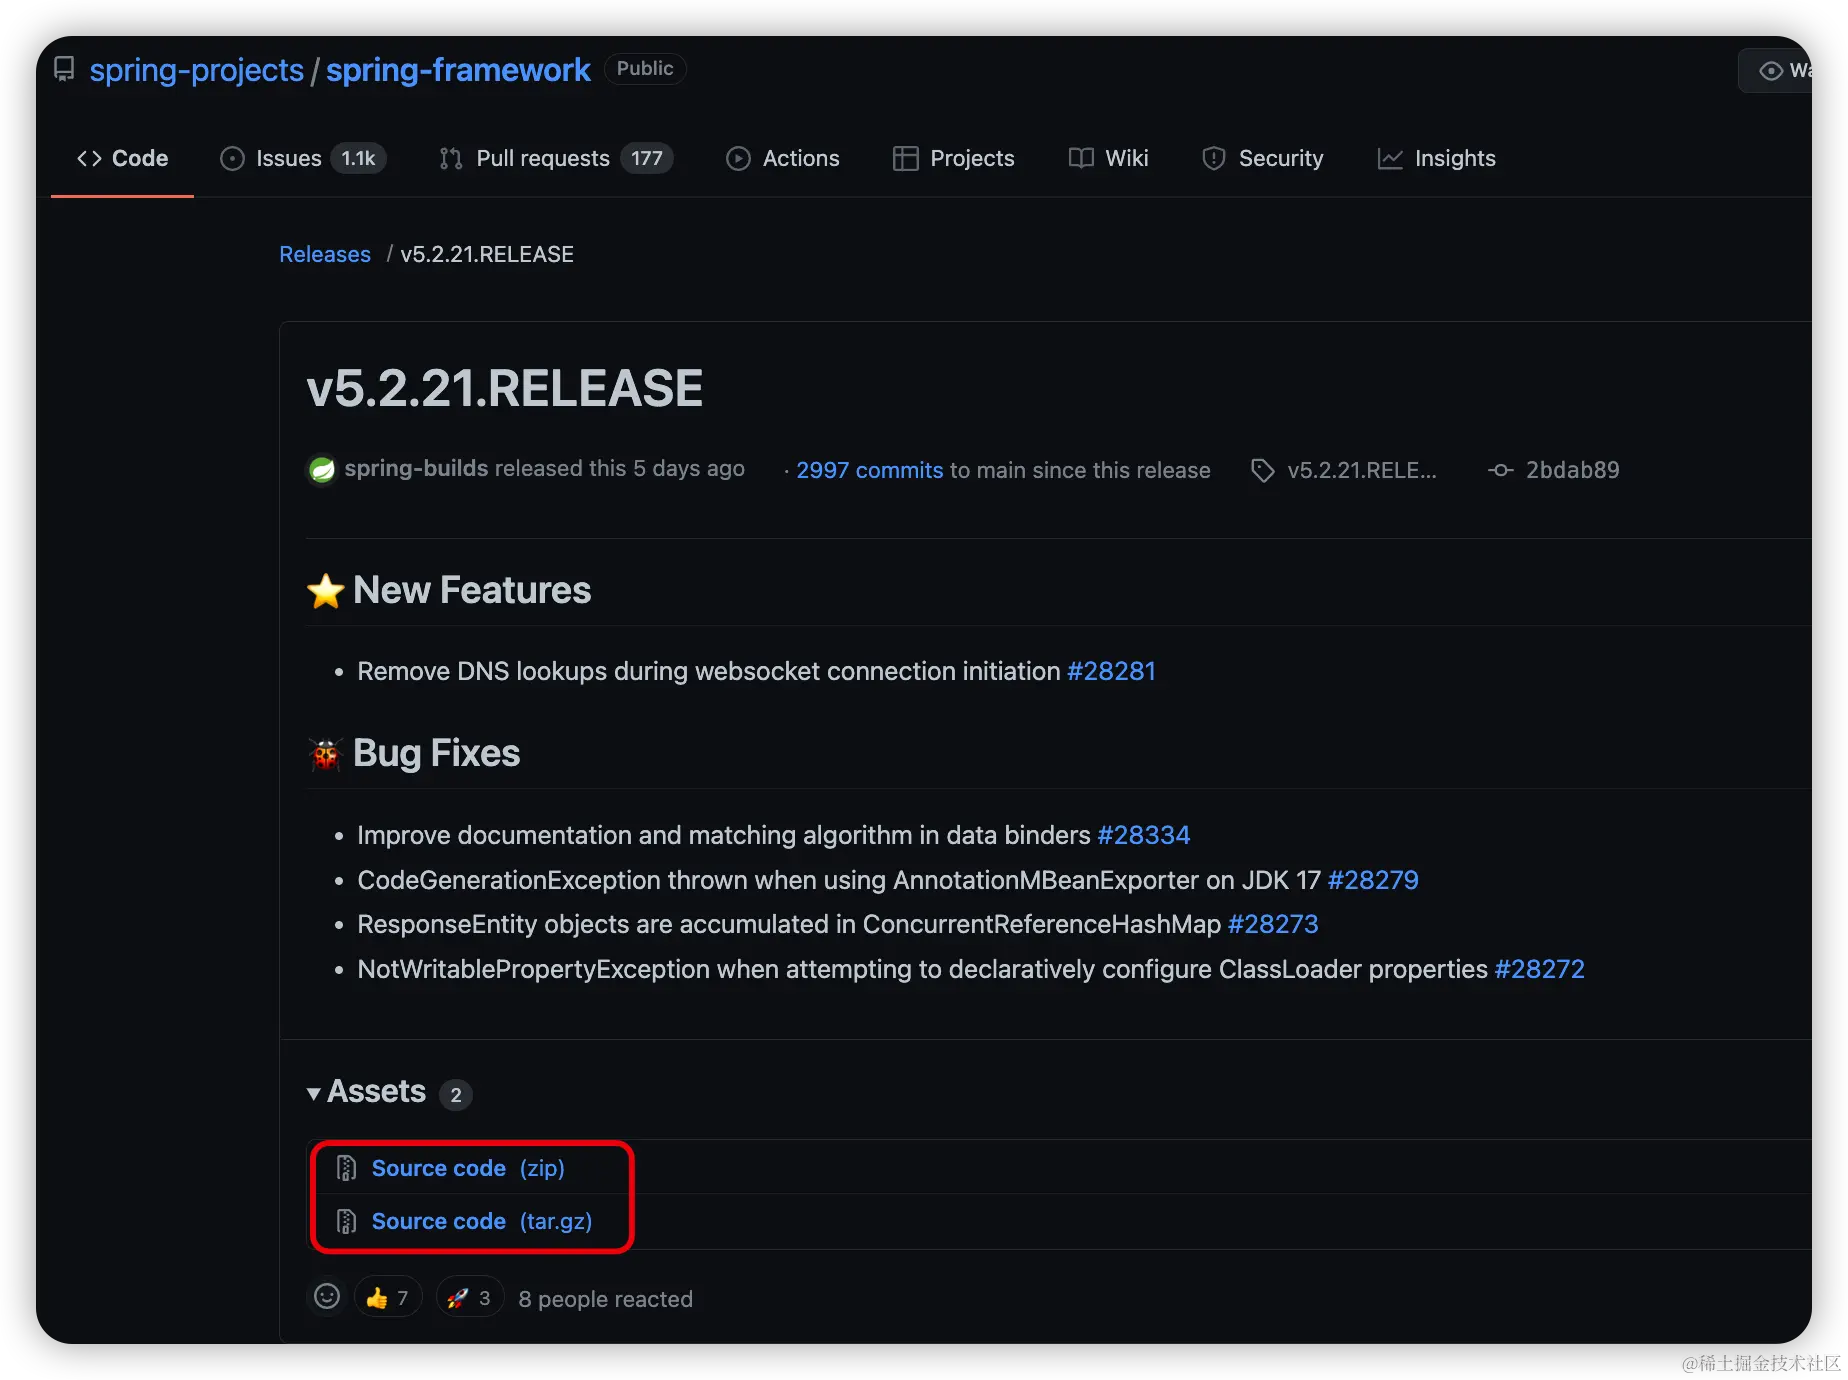This screenshot has height=1380, width=1848.
Task: Open the 2997 commits link
Action: [869, 470]
